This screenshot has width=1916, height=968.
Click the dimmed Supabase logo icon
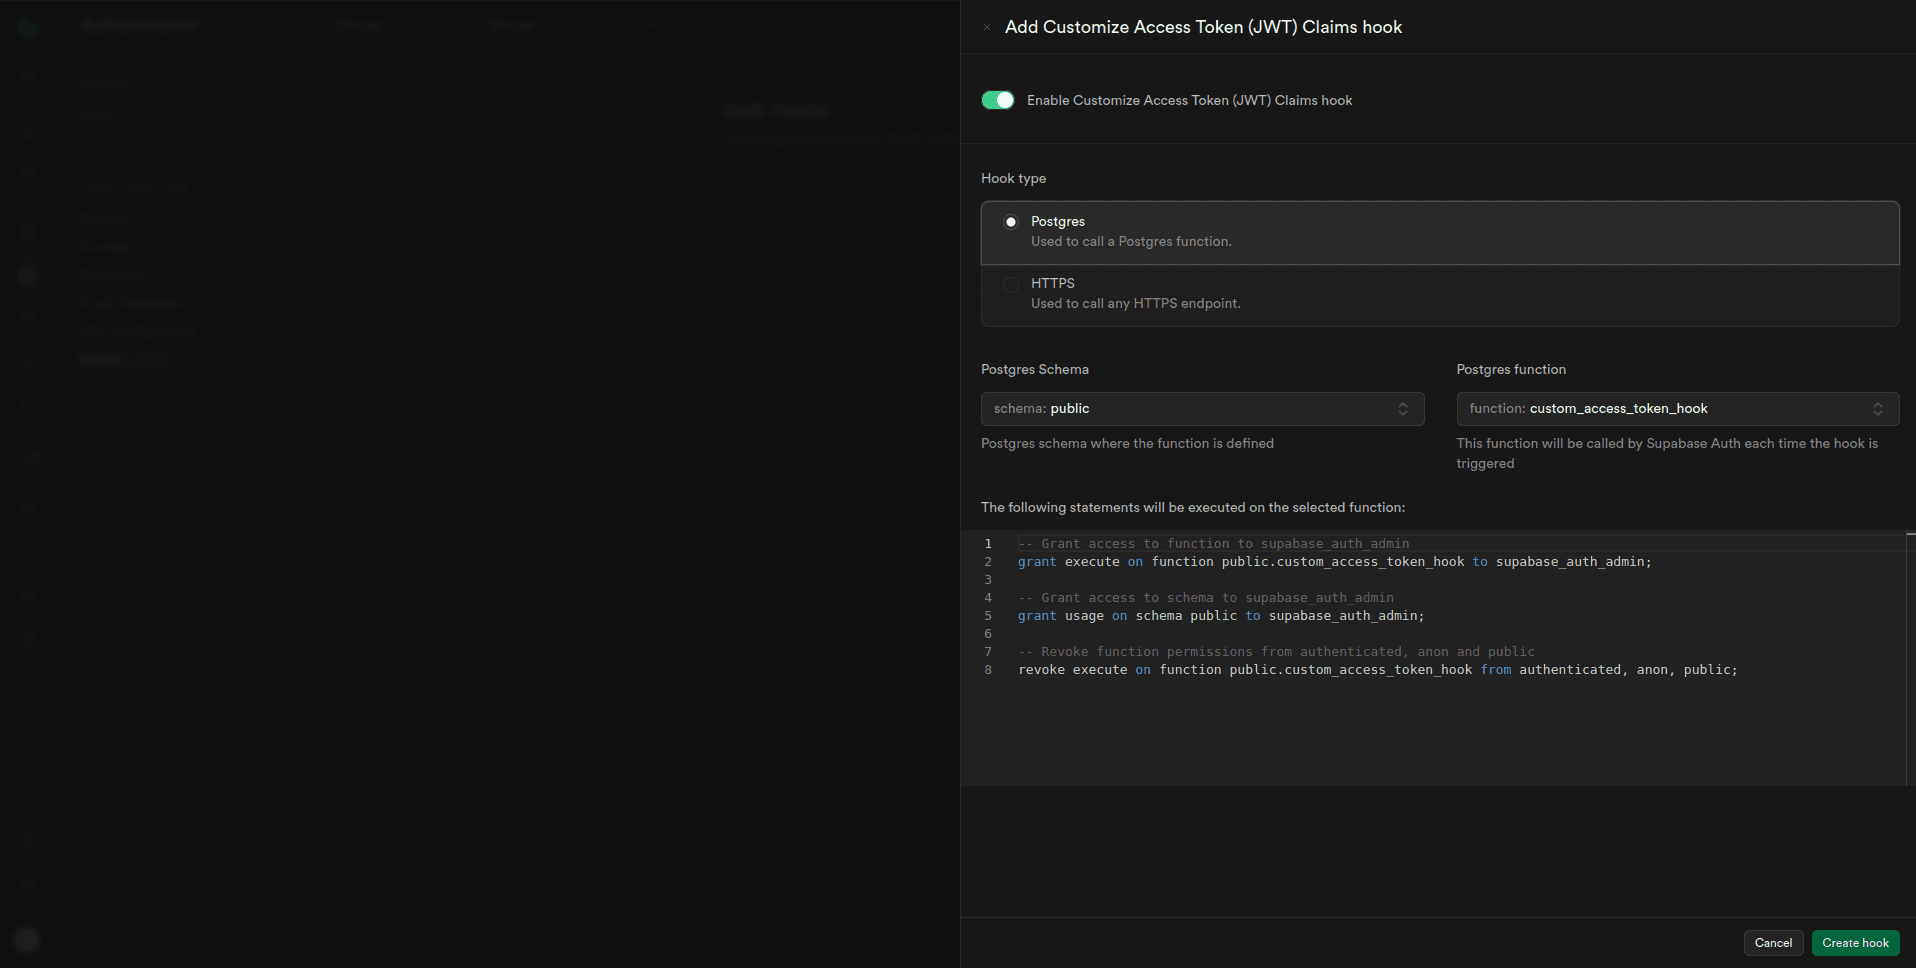click(27, 27)
